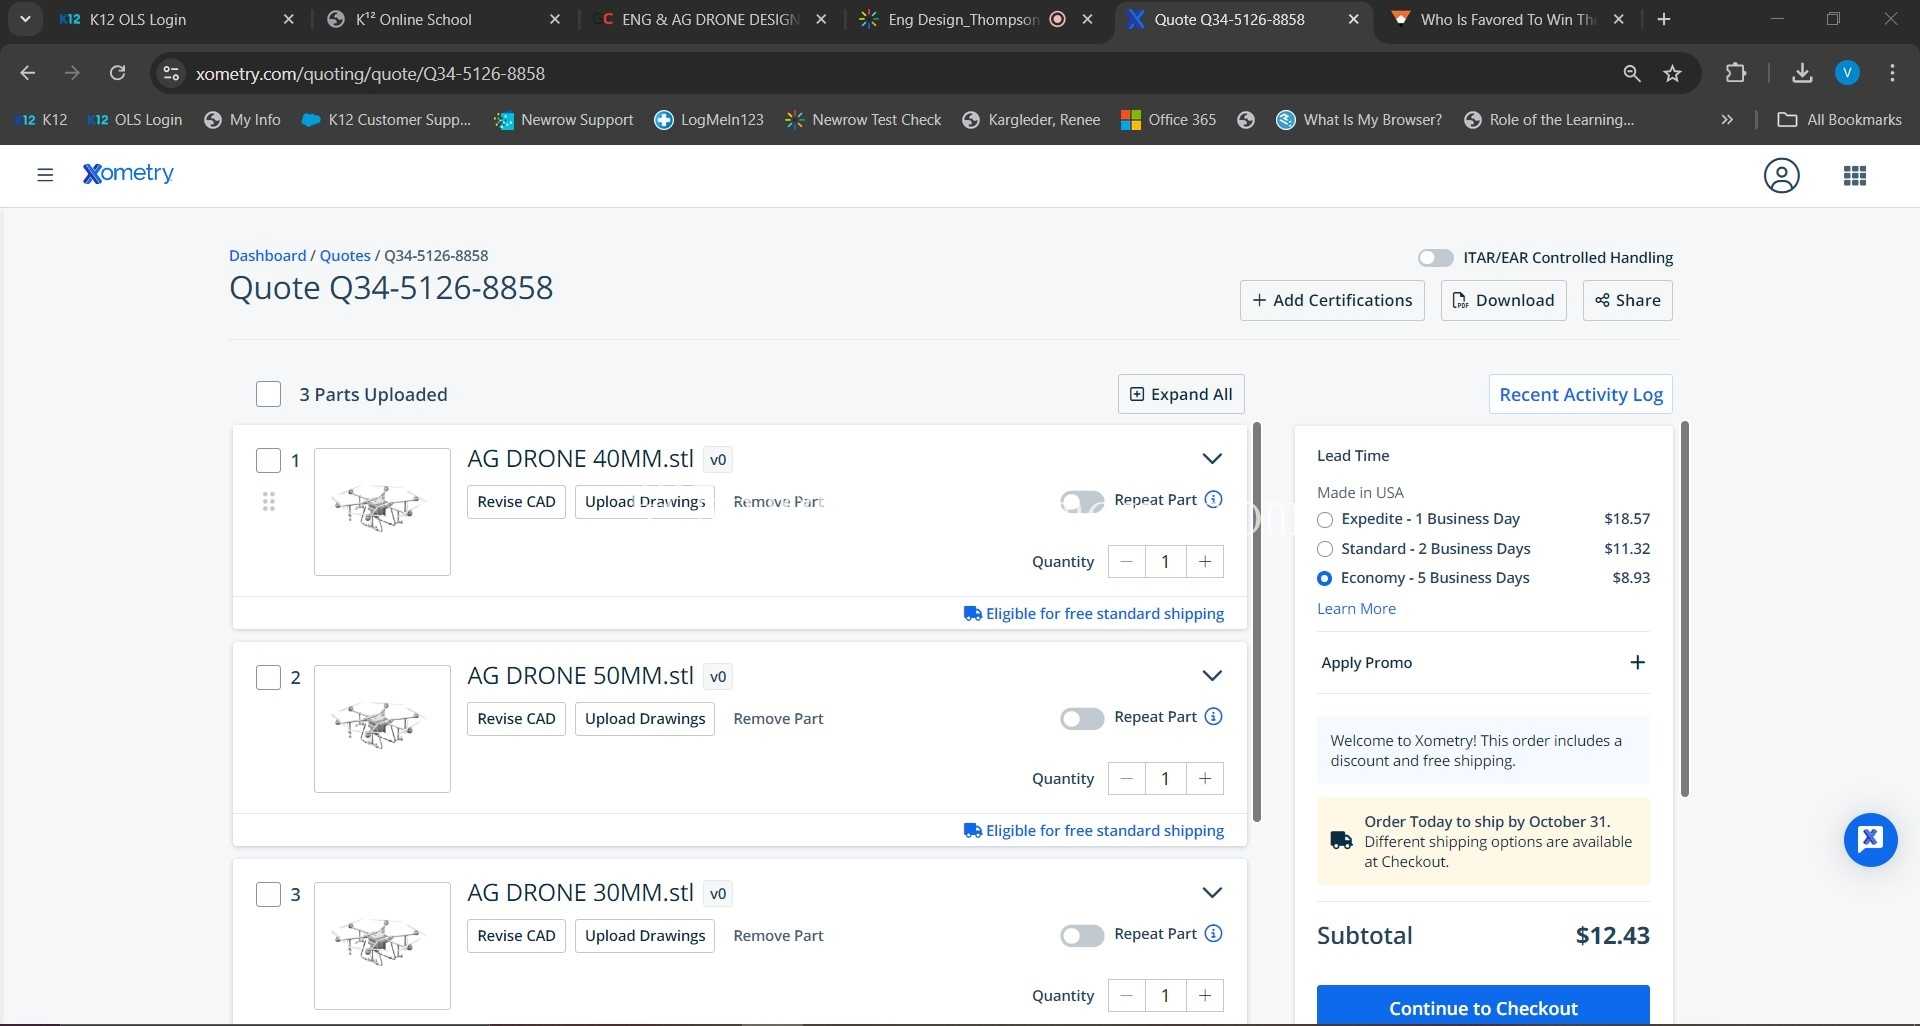Open the browser extensions icon

tap(1736, 73)
